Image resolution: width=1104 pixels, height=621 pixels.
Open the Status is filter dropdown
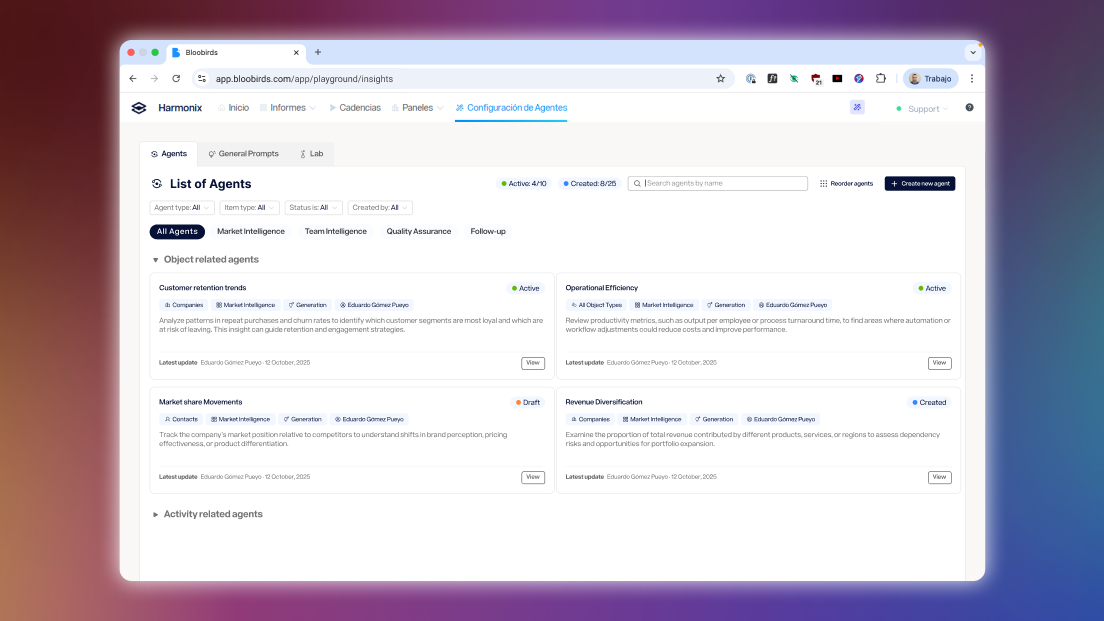[x=313, y=208]
